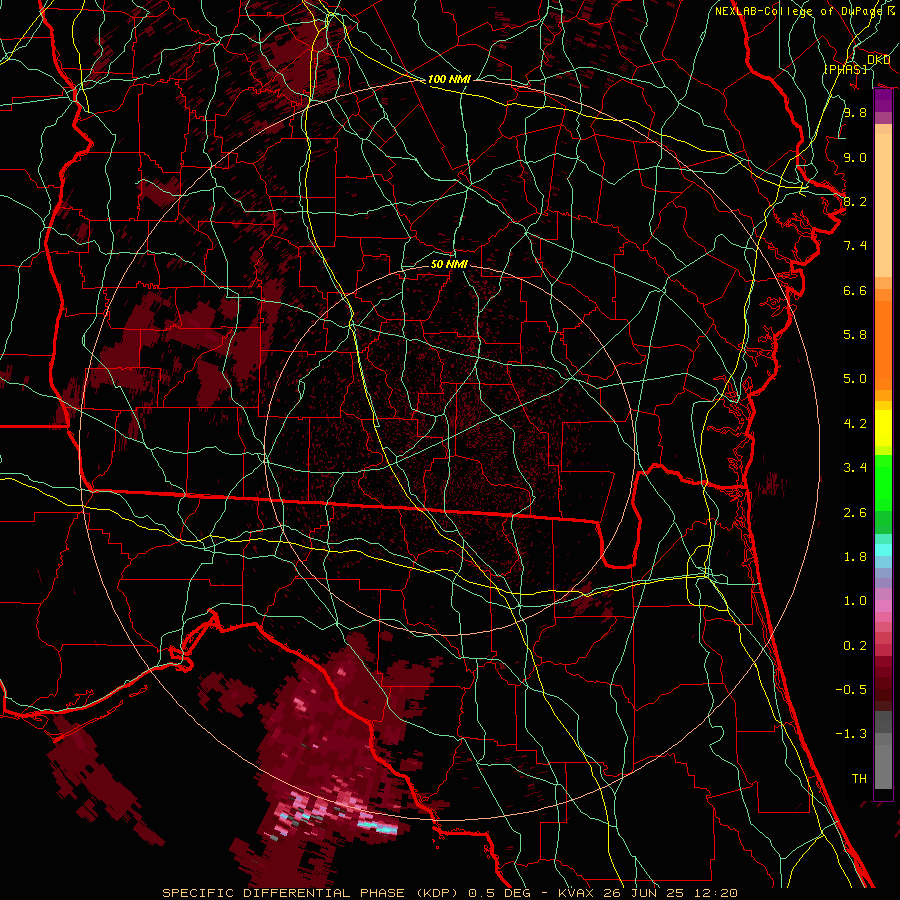
Task: Click the 5.8 value on the color scale
Action: [x=855, y=335]
